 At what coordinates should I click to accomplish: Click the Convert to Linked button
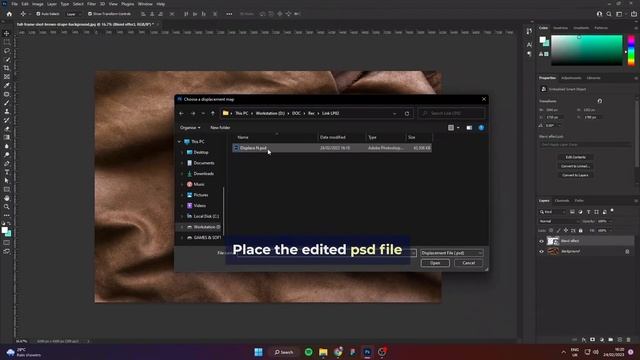click(576, 166)
